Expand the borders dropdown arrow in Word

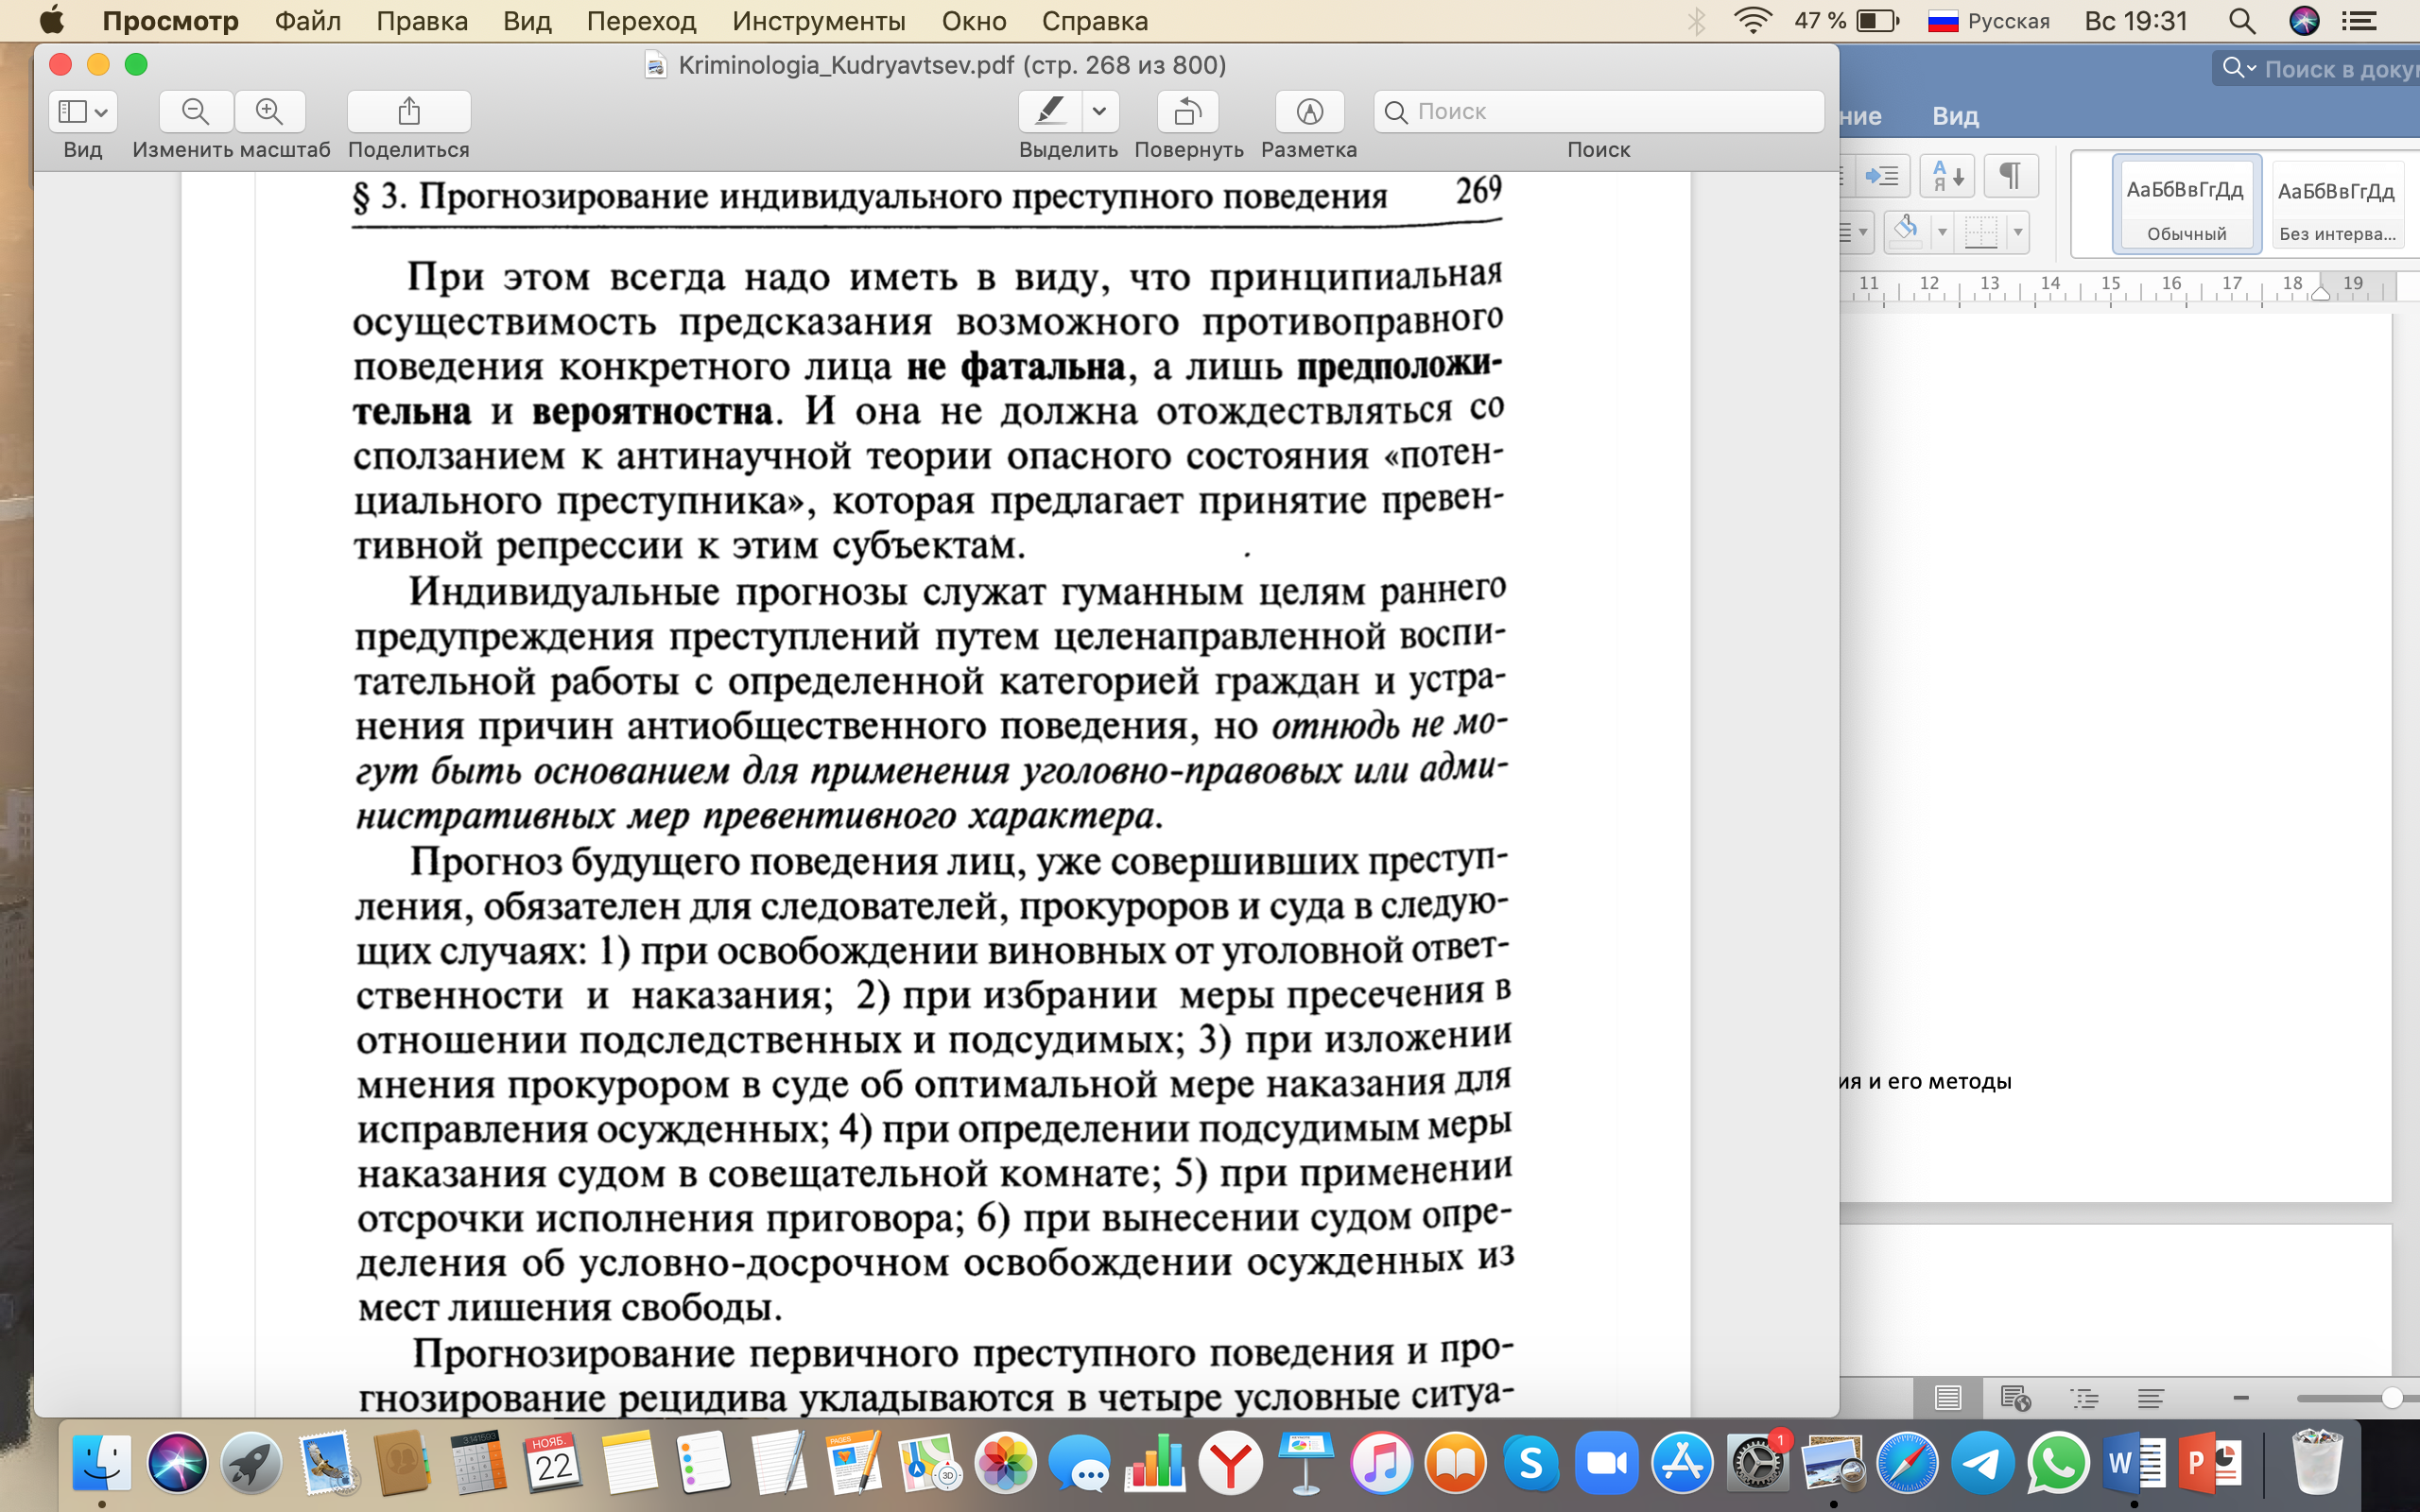click(x=2018, y=232)
